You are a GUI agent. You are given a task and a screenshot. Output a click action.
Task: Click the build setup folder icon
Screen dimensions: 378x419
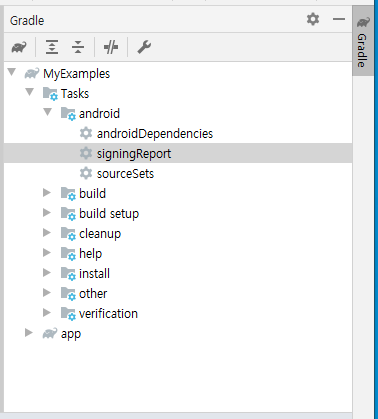[x=68, y=214]
